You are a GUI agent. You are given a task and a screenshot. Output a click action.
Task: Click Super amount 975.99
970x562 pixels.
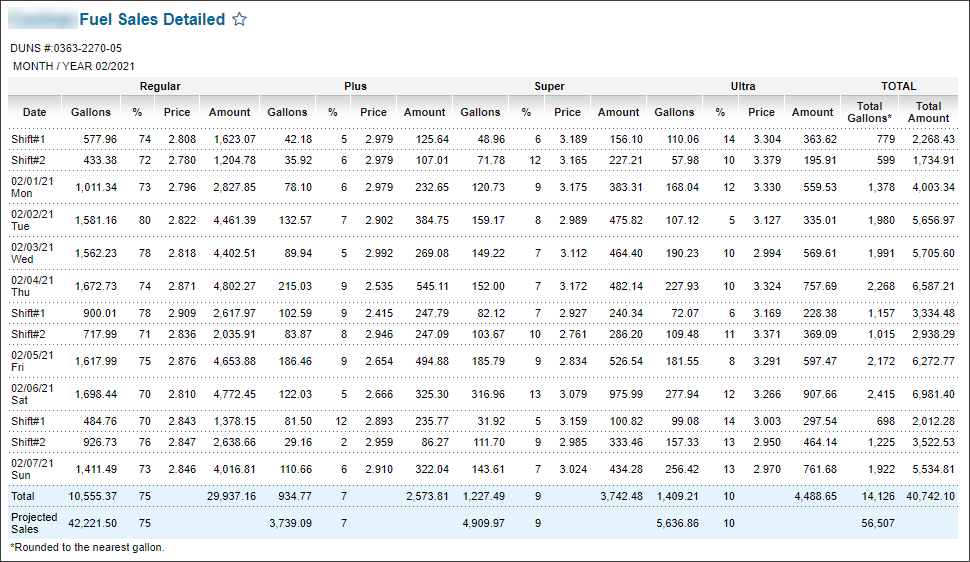click(x=626, y=394)
